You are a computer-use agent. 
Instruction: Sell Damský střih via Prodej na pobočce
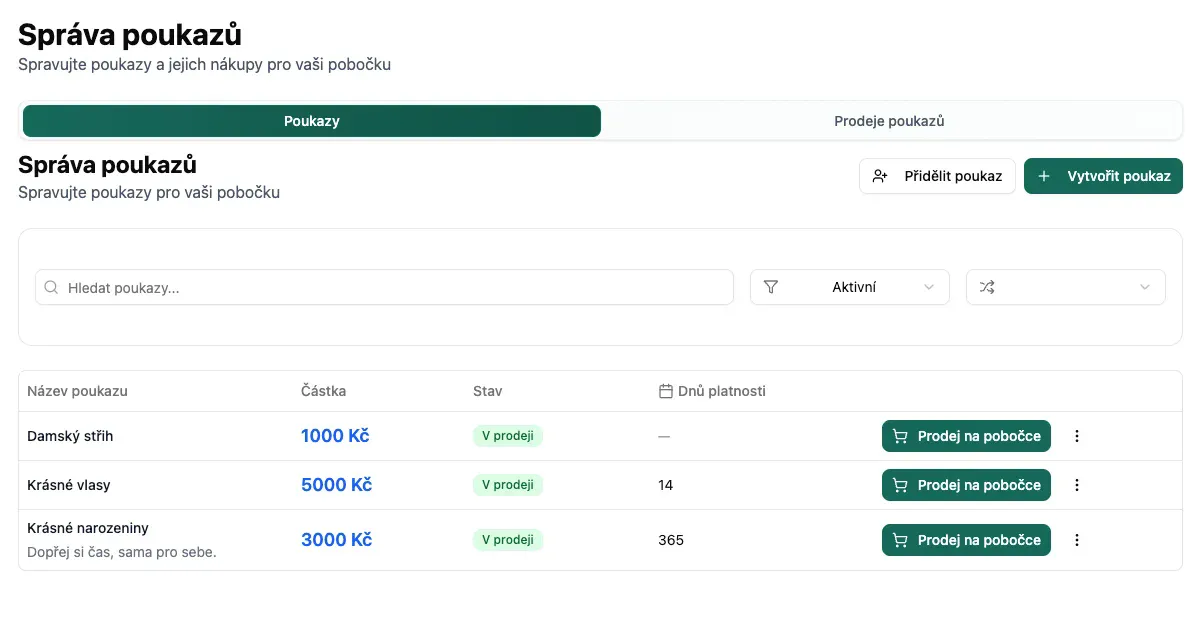click(966, 436)
